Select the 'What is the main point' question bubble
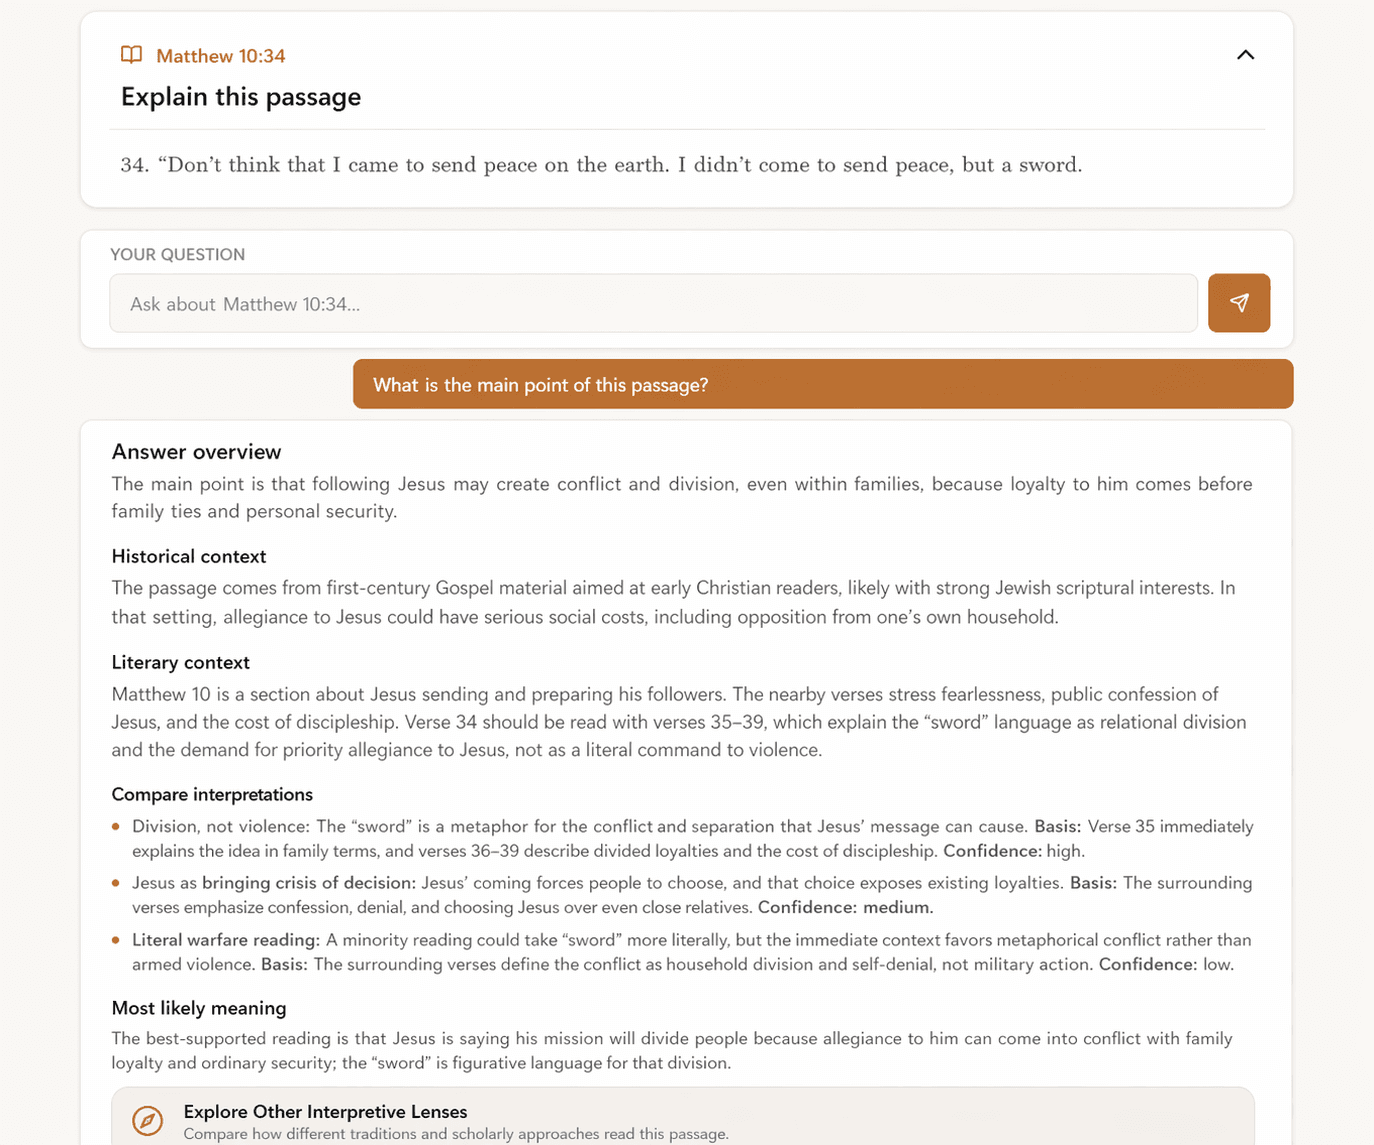 [x=822, y=384]
